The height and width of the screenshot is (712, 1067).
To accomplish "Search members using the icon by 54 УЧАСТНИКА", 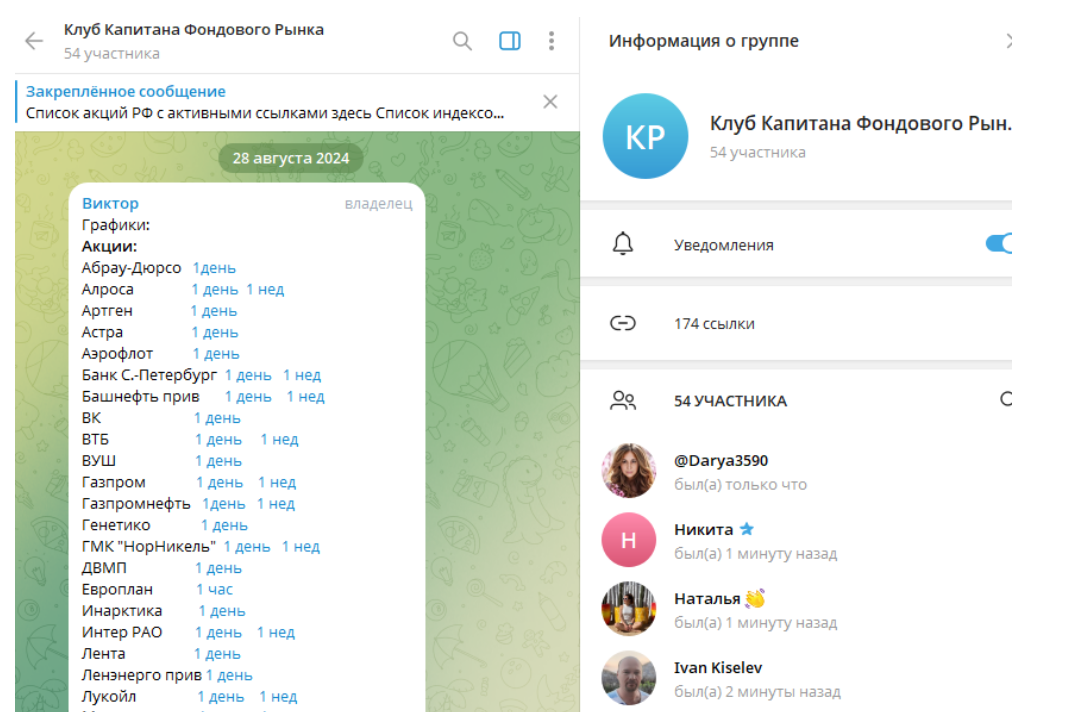I will tap(1006, 399).
